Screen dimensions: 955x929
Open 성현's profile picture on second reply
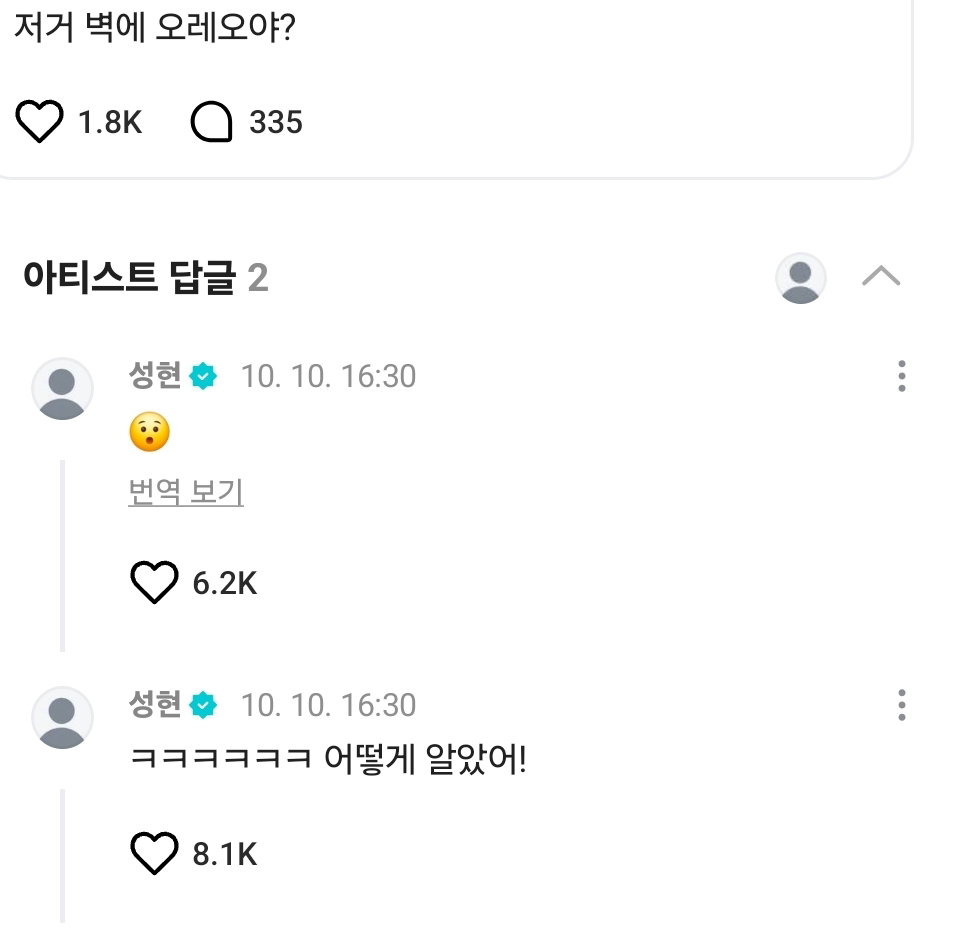point(62,718)
